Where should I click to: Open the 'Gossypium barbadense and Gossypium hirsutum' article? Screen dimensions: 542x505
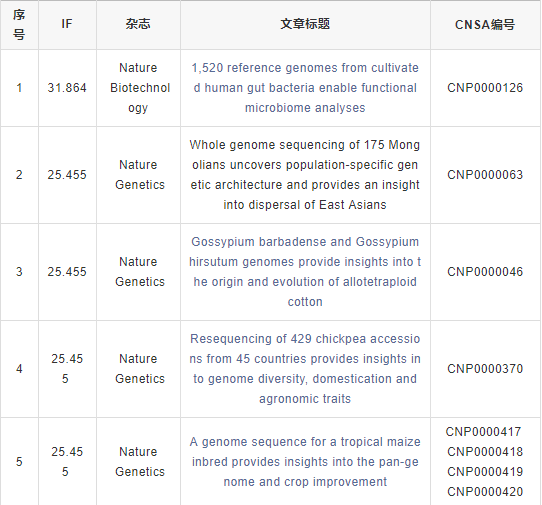[x=305, y=272]
